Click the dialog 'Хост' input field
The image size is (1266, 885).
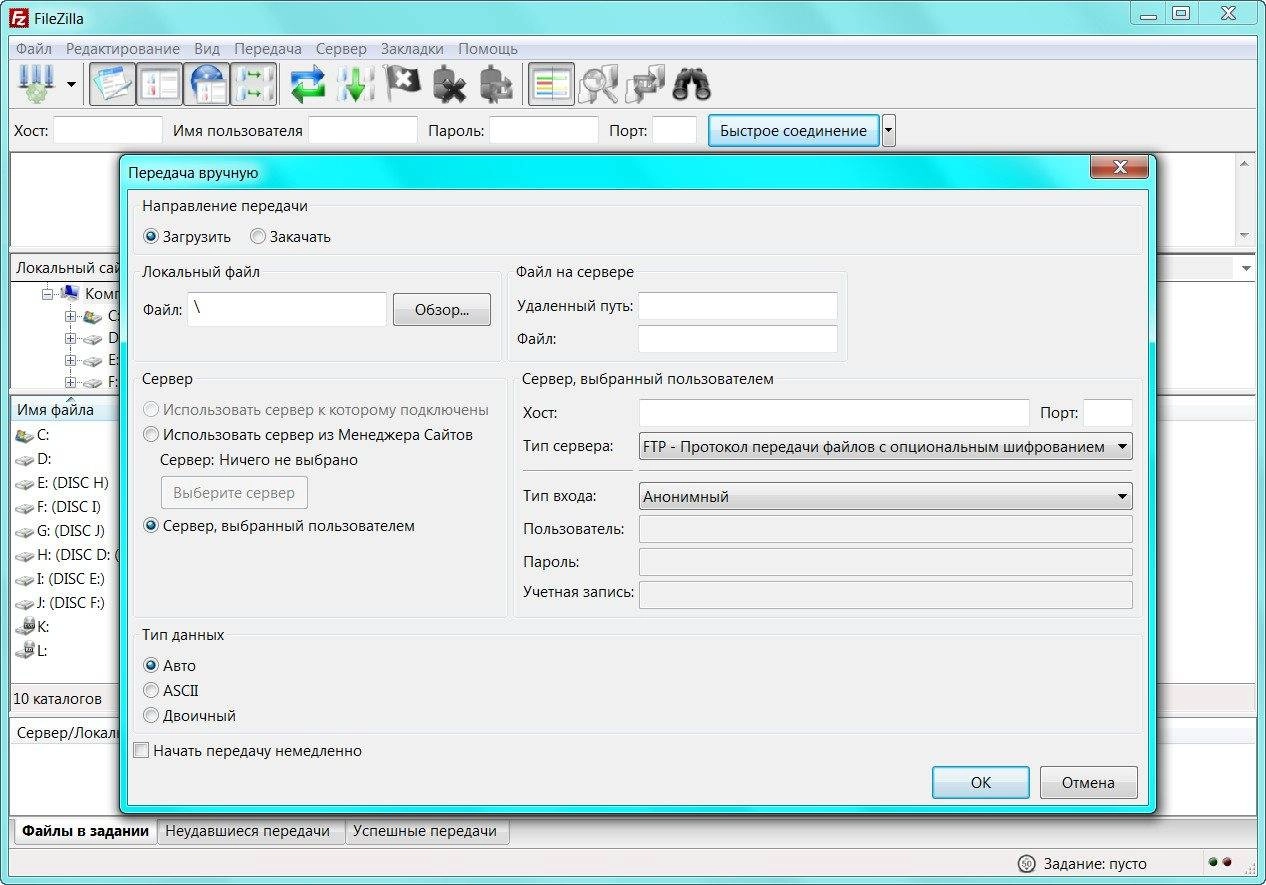click(x=834, y=413)
